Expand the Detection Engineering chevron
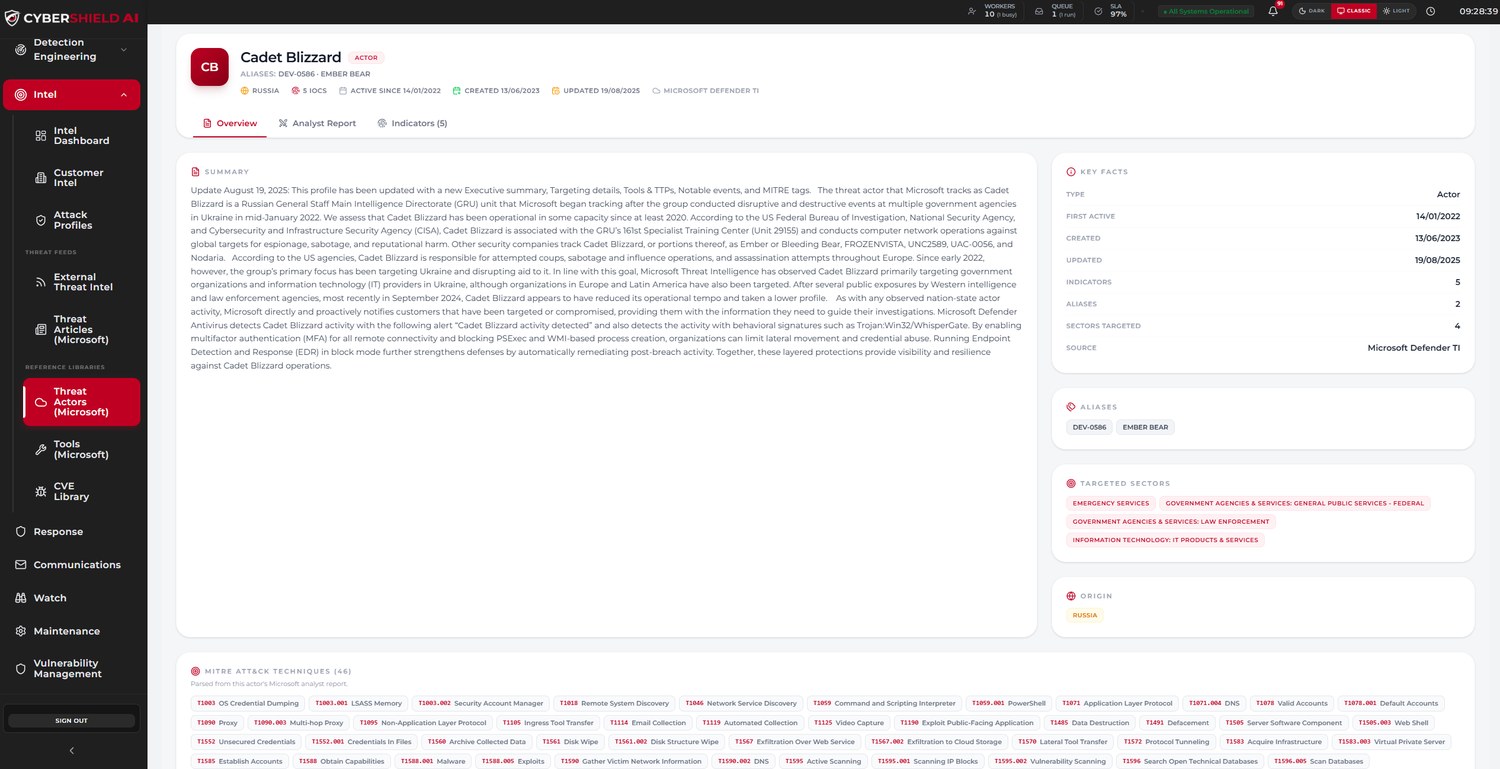This screenshot has width=1500, height=769. (x=124, y=49)
